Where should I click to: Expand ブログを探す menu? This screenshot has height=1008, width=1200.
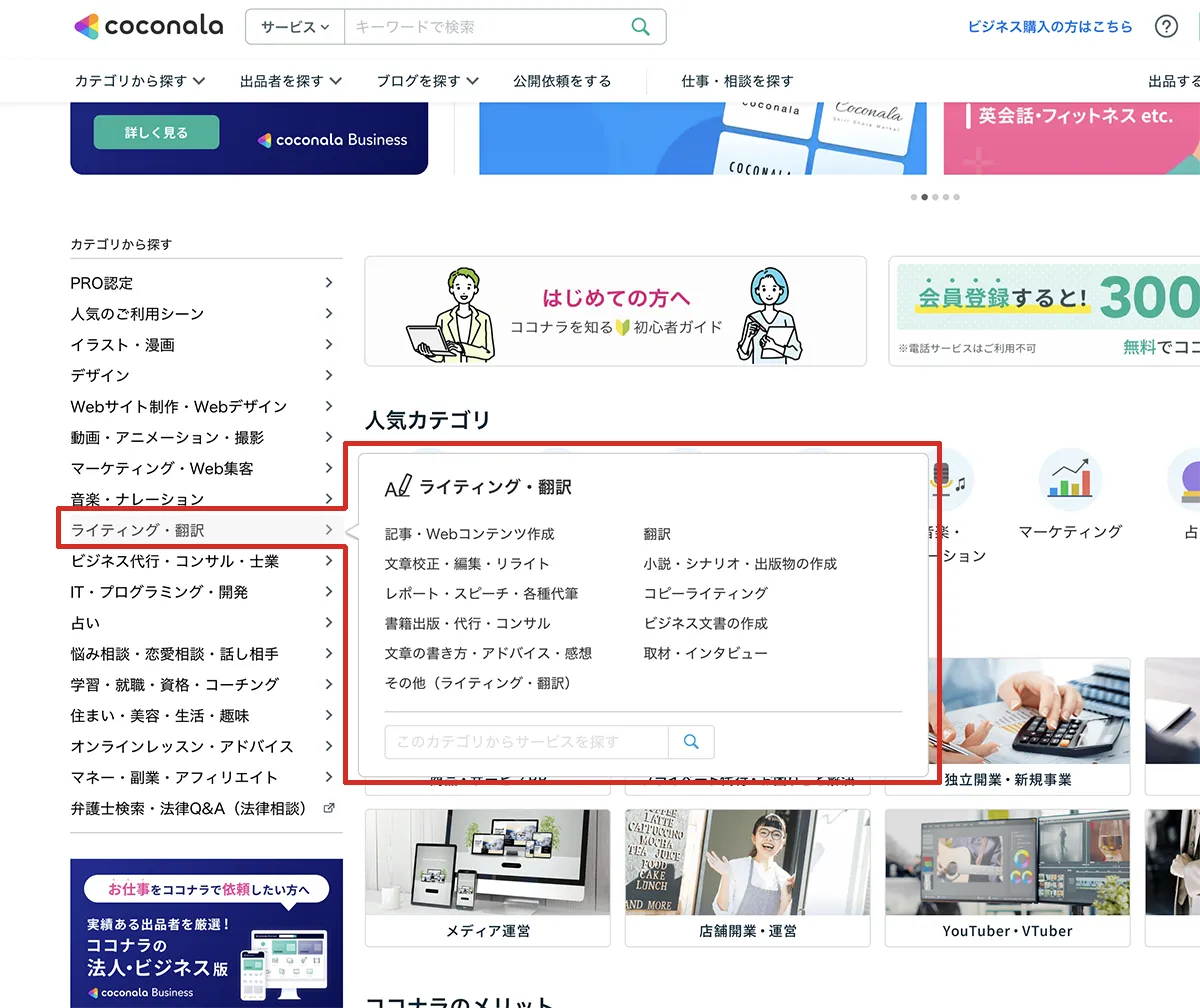pos(428,81)
